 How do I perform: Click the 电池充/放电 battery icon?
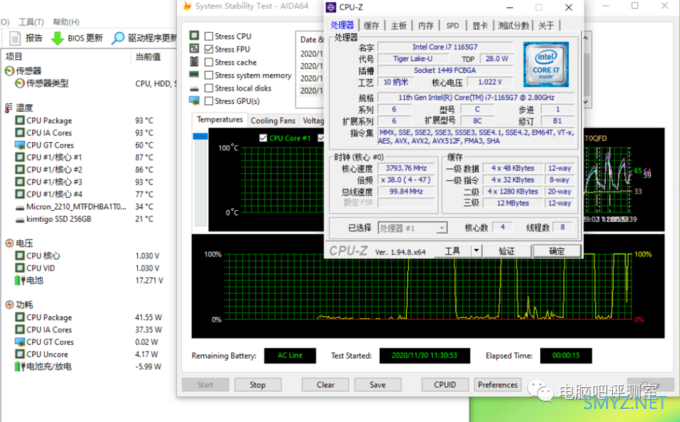tap(20, 366)
